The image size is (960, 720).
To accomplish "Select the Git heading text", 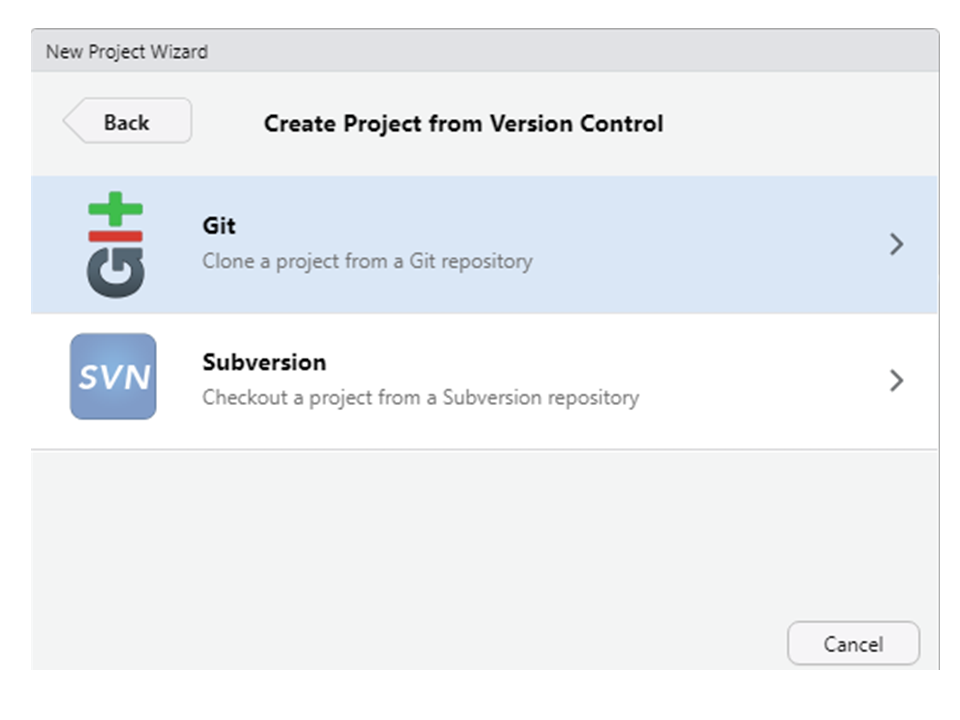I will click(219, 225).
